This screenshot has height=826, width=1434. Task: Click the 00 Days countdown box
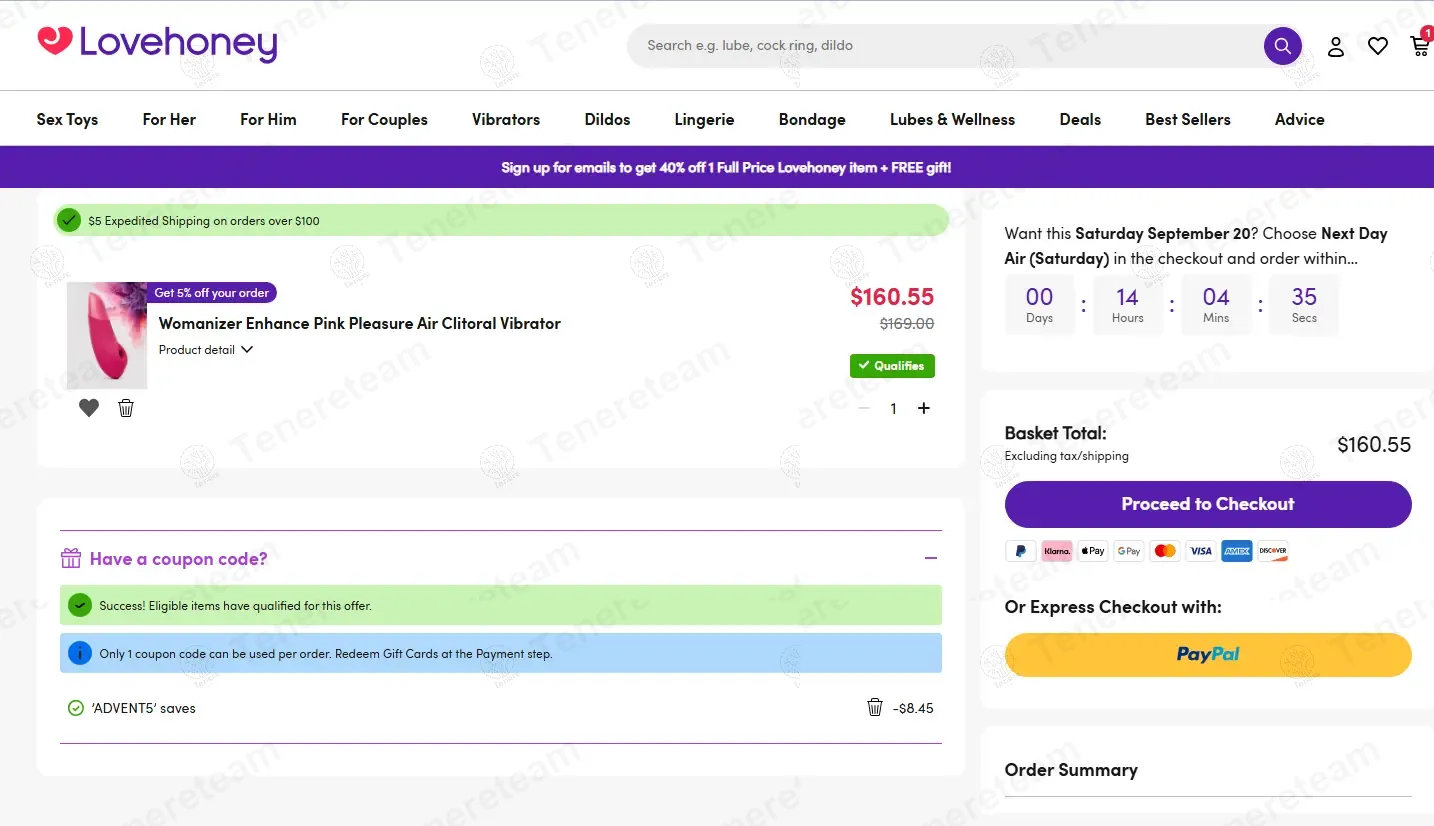tap(1039, 304)
